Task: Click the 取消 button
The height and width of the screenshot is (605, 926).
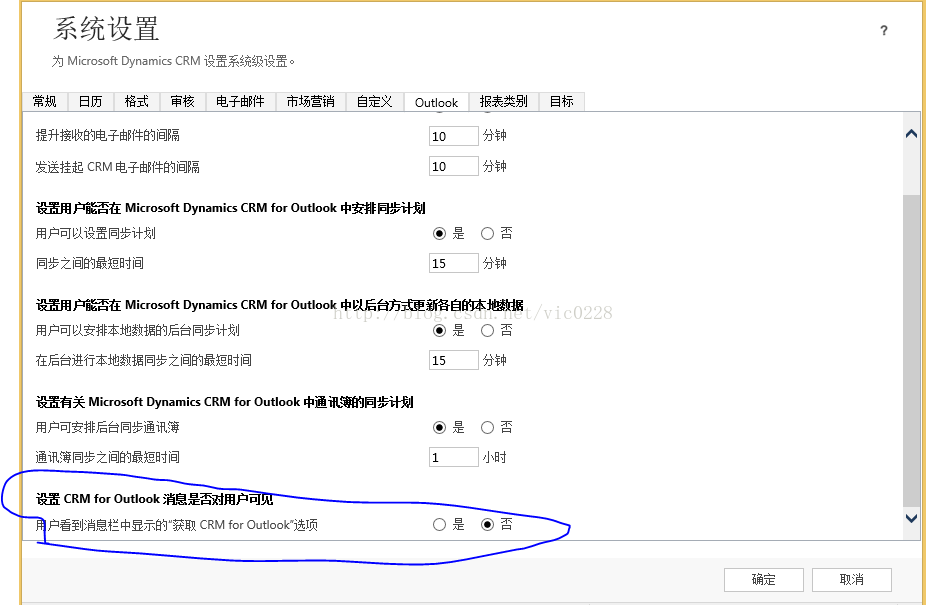Action: click(x=852, y=580)
